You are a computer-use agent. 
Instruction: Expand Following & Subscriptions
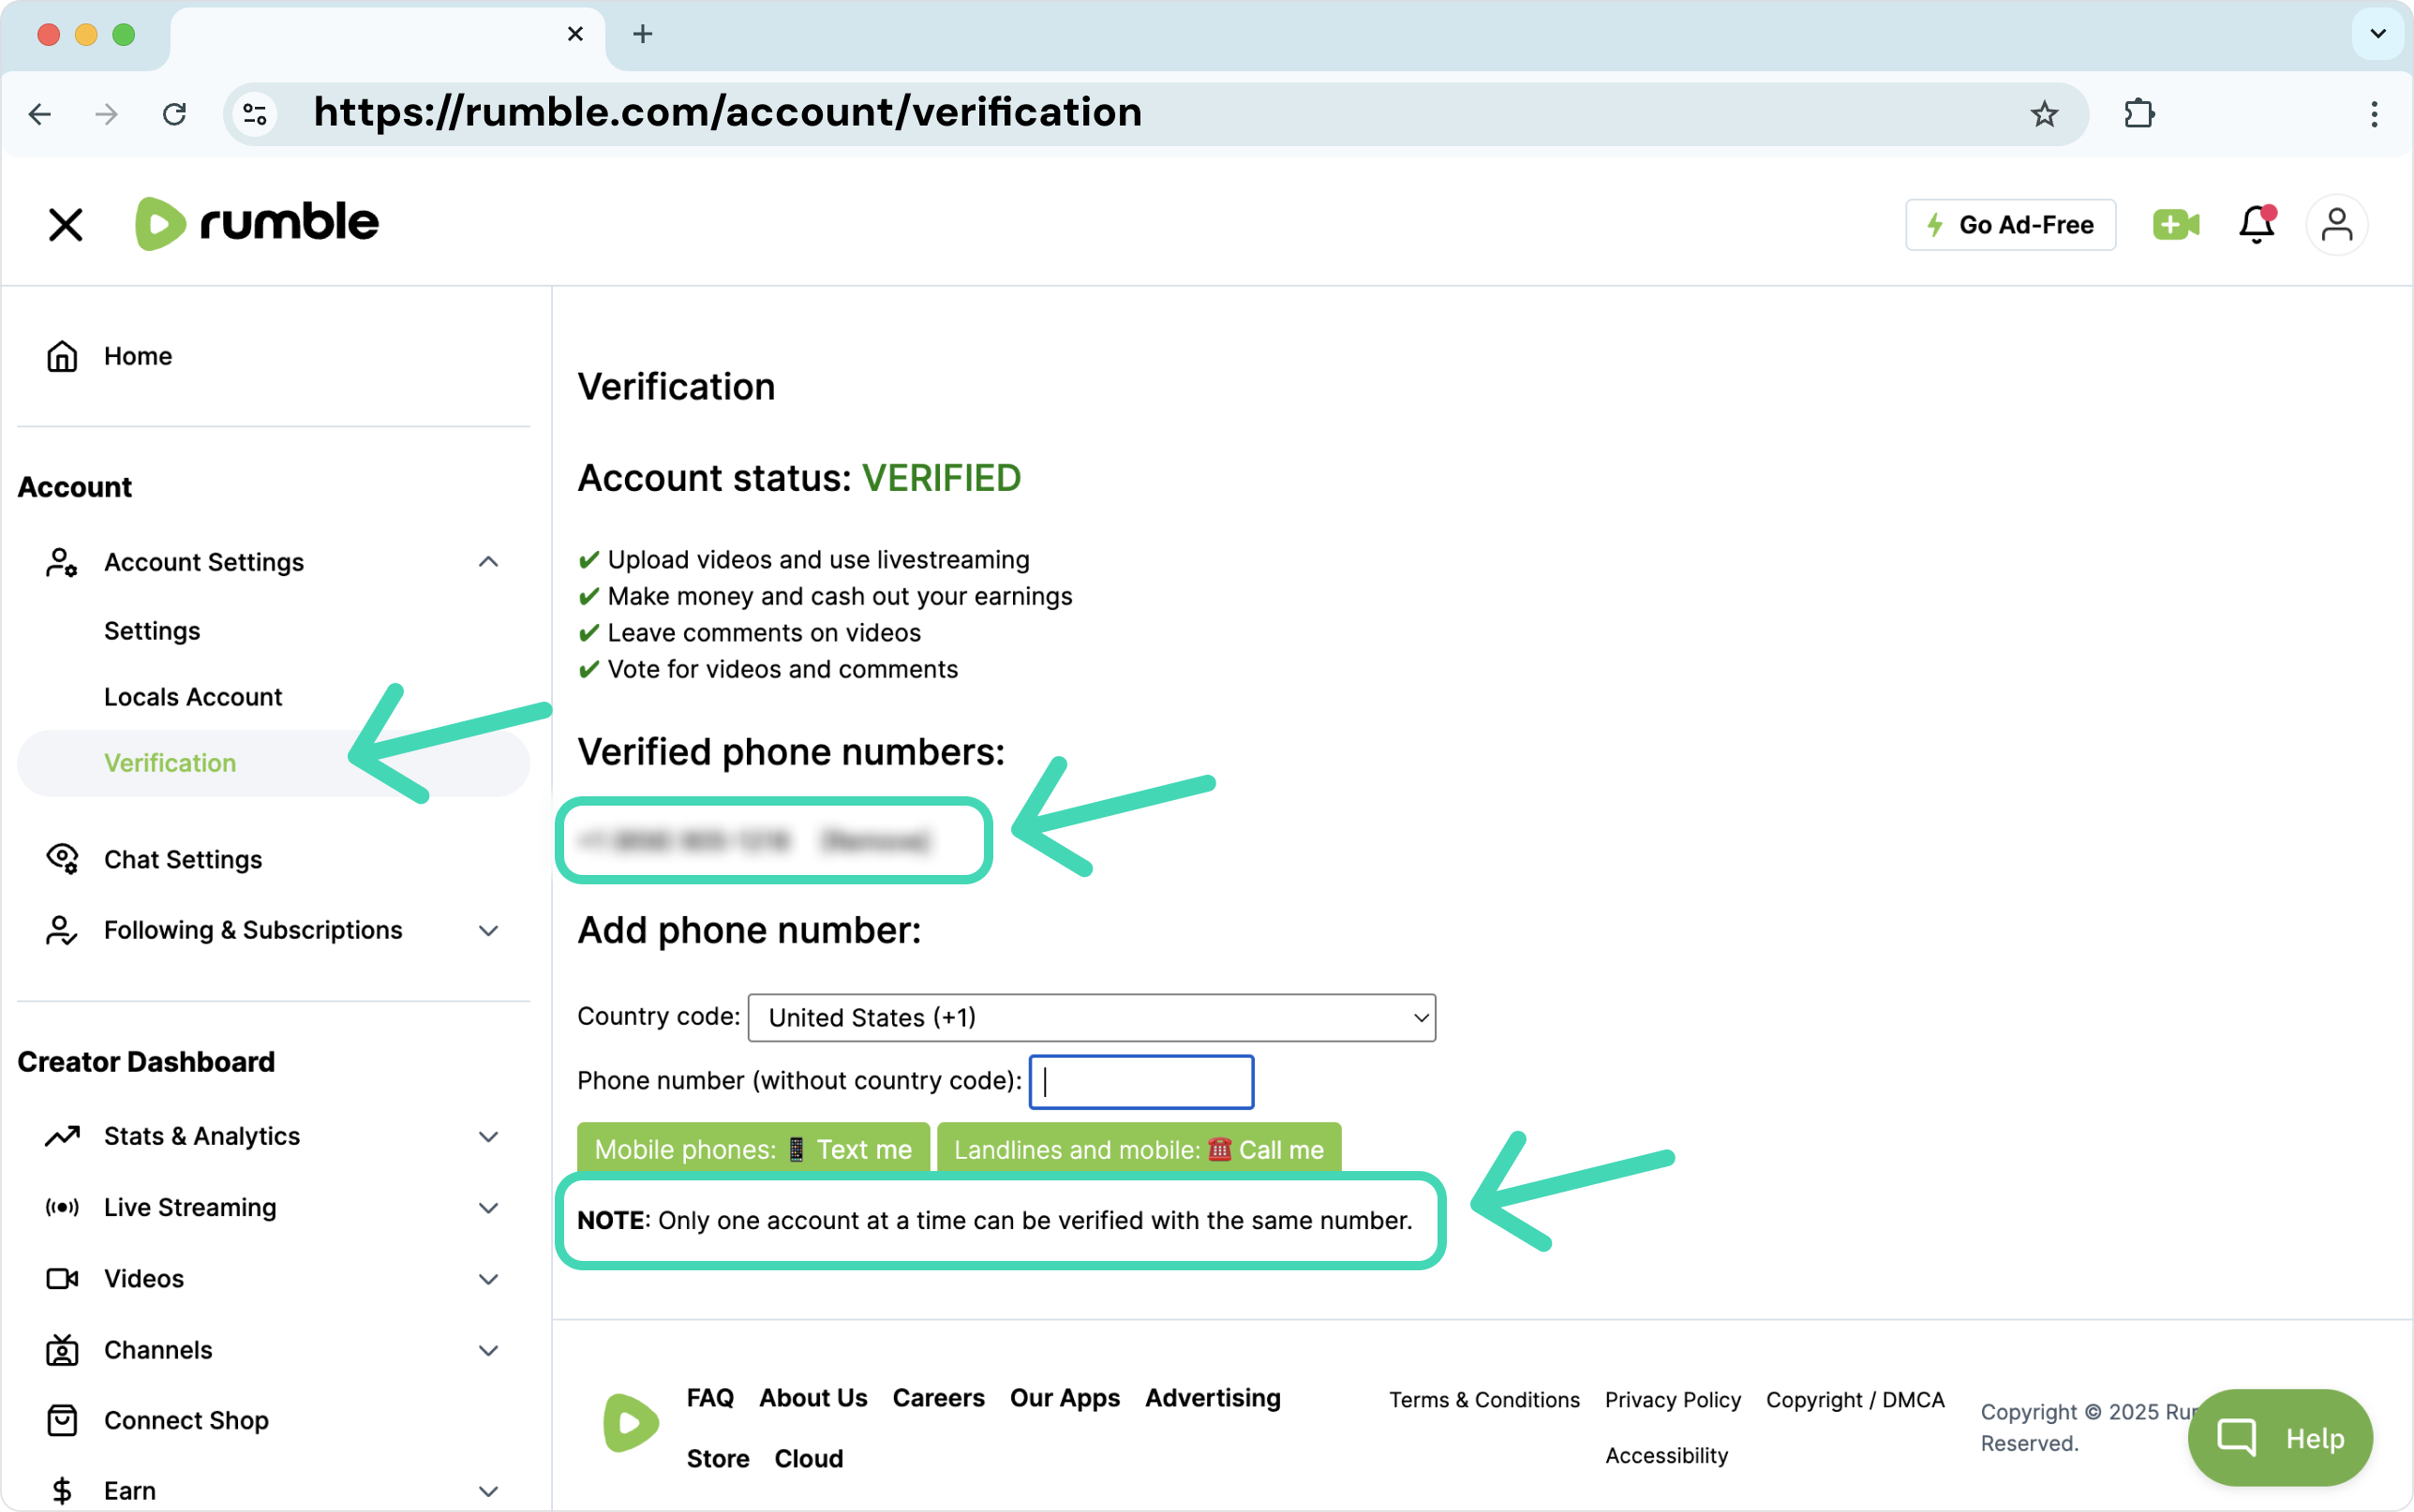click(488, 930)
